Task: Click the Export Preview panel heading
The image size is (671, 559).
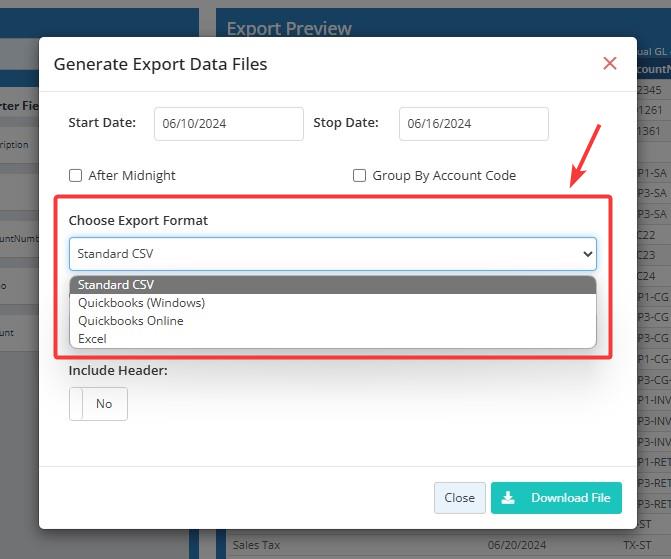Action: (289, 29)
